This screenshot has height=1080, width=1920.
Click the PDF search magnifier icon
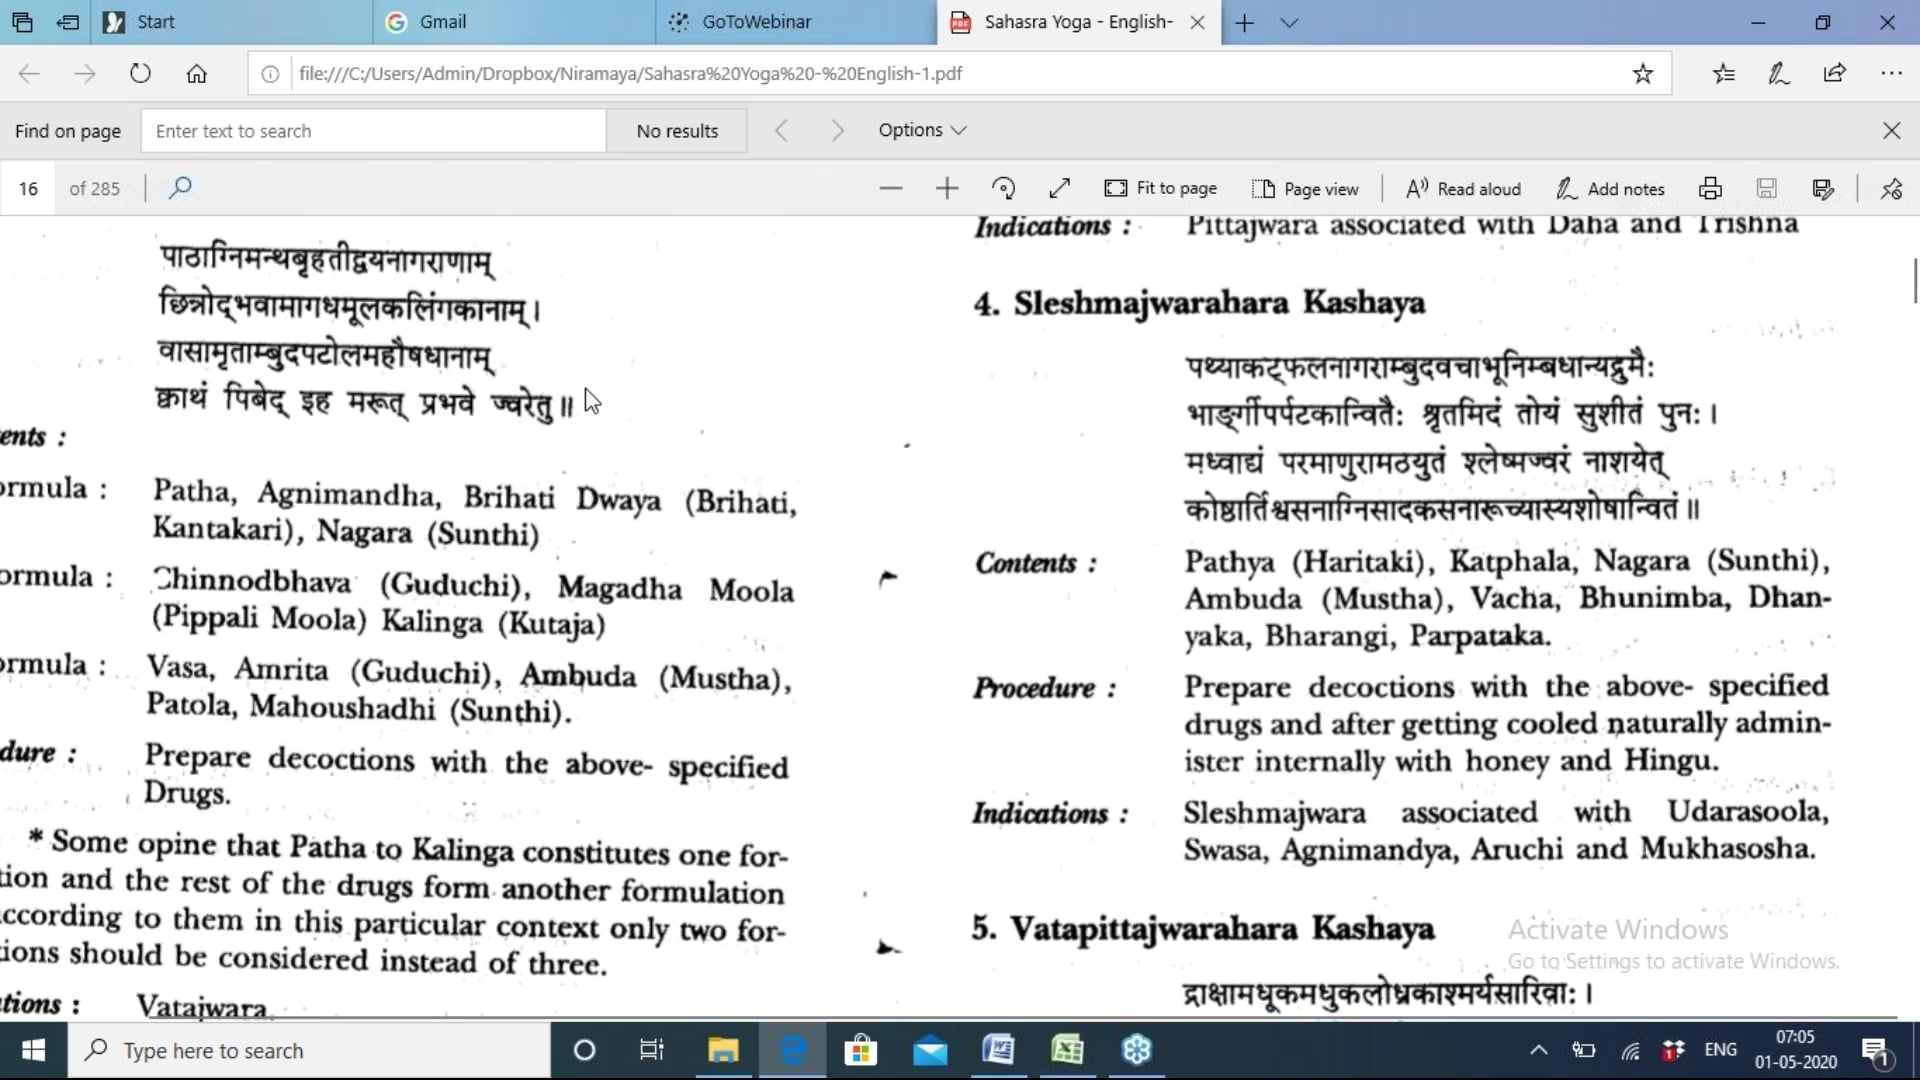[x=180, y=188]
